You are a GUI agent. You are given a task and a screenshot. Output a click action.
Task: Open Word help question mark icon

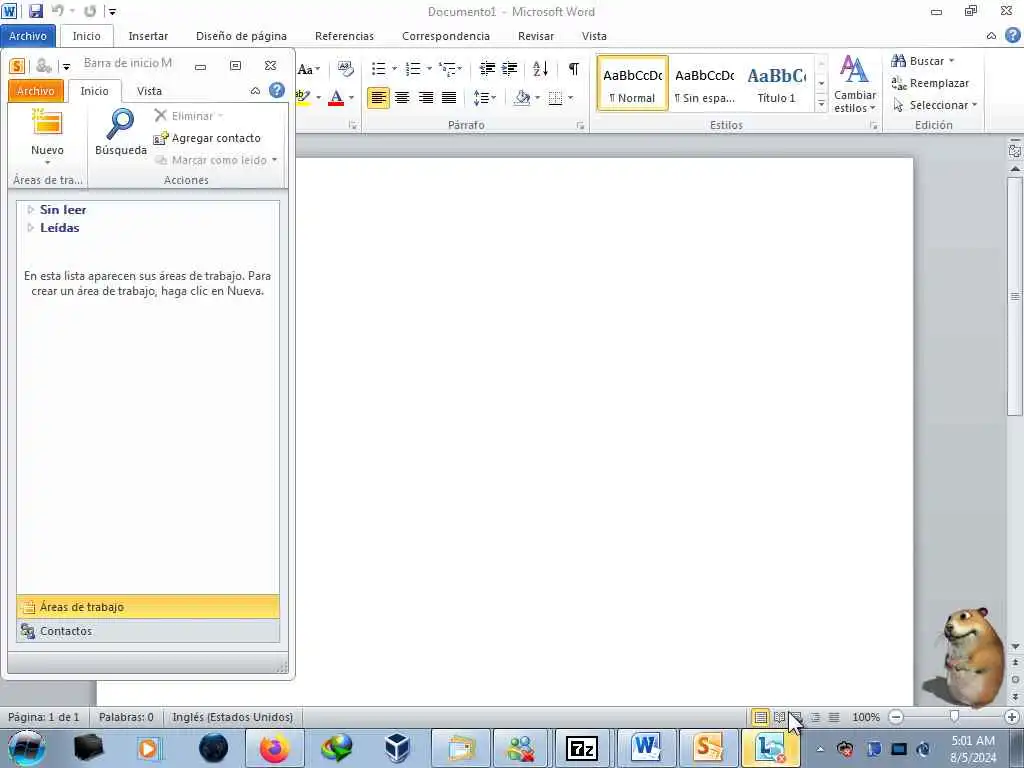point(1013,35)
